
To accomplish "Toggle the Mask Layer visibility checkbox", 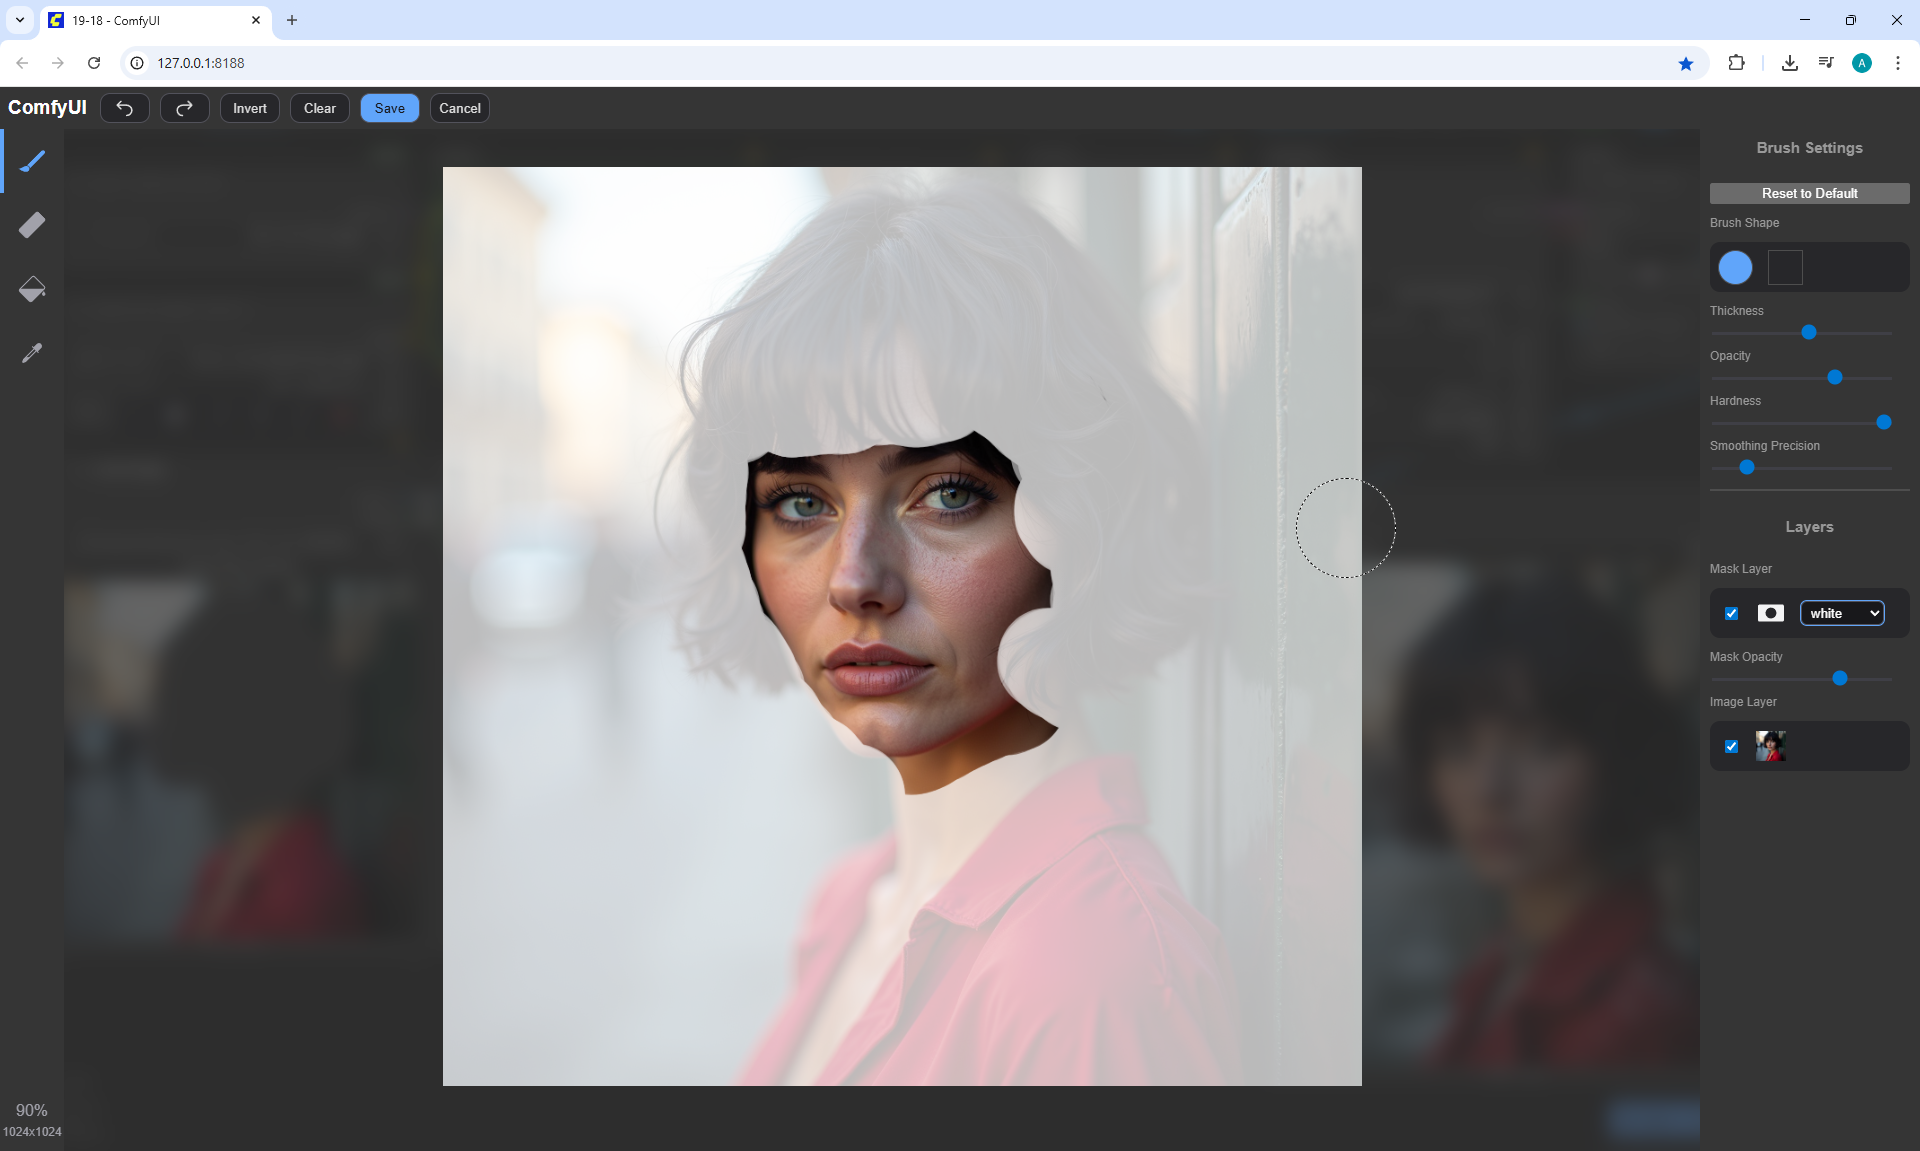I will tap(1732, 613).
